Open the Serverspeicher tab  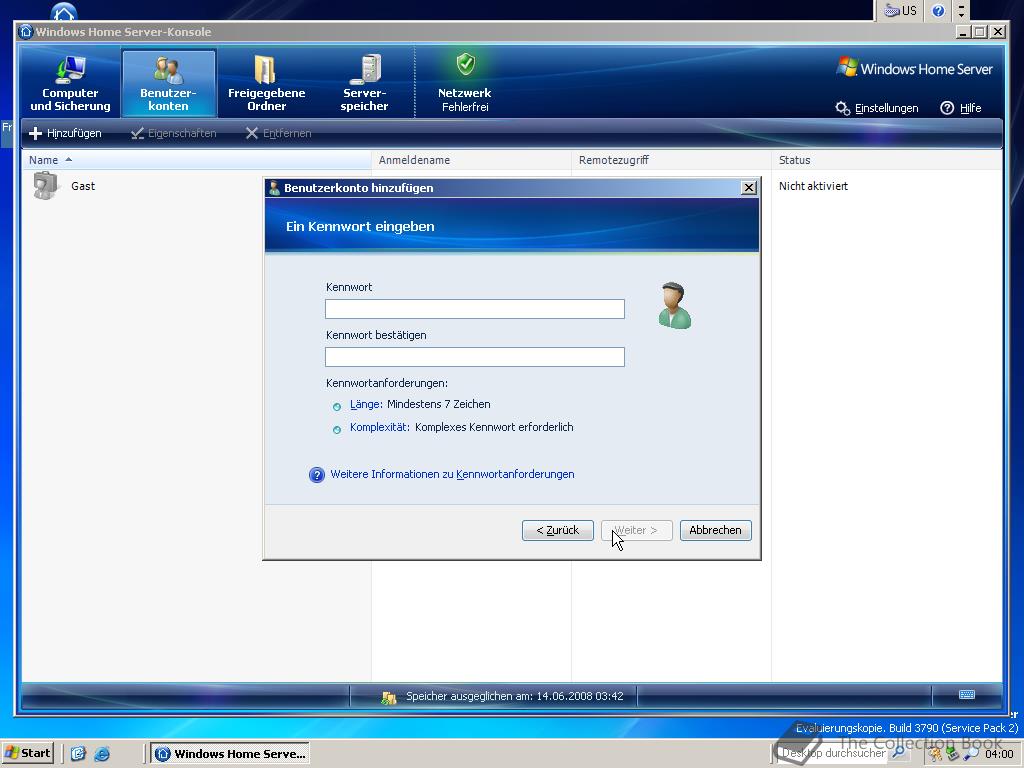pyautogui.click(x=364, y=83)
